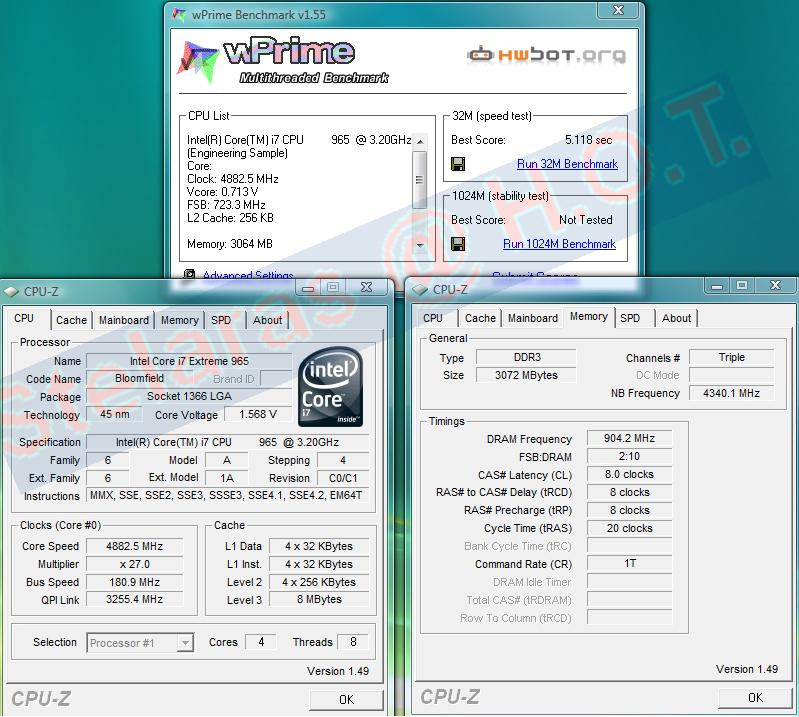
Task: Click the left CPU-Z title bar icon
Action: click(x=11, y=292)
